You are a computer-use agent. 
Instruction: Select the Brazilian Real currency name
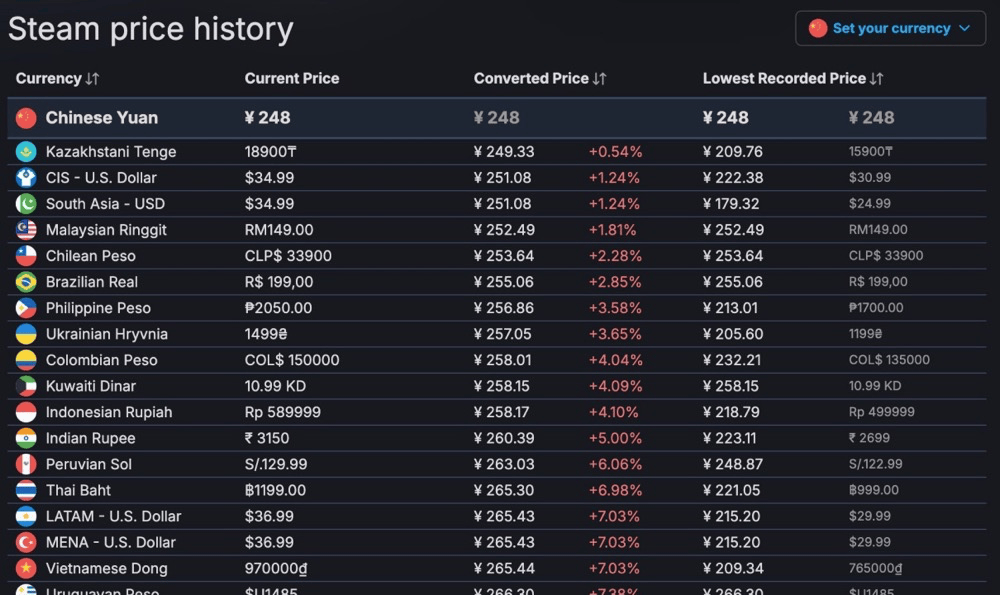(x=92, y=282)
